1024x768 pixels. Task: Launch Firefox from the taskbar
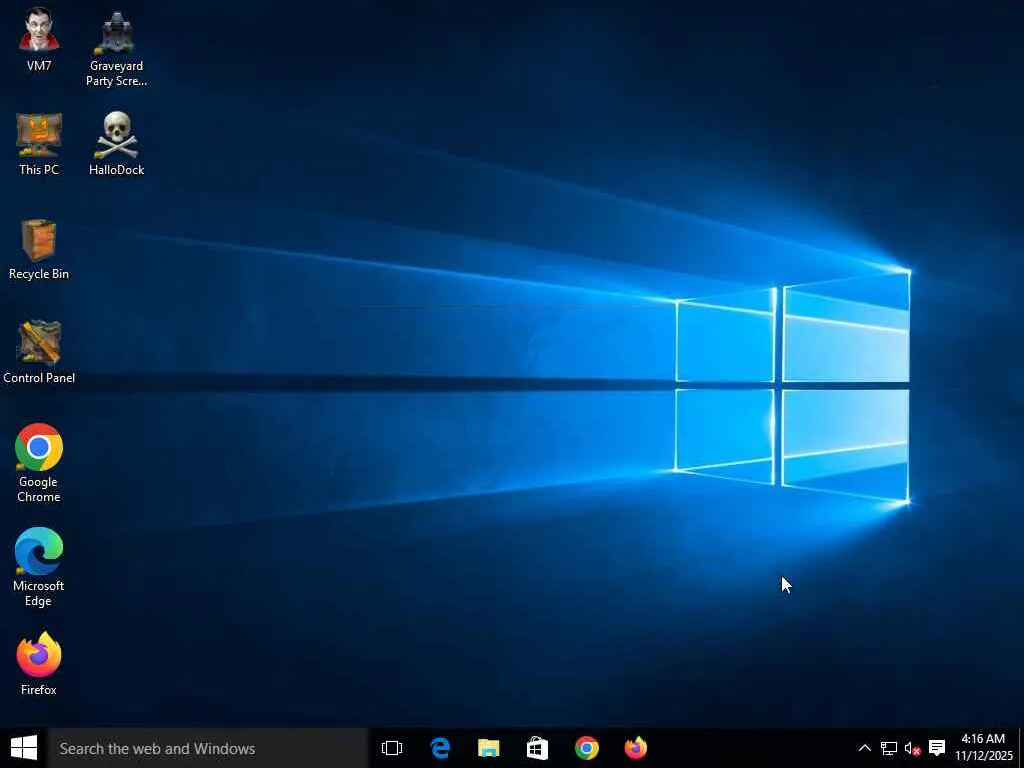[x=635, y=748]
